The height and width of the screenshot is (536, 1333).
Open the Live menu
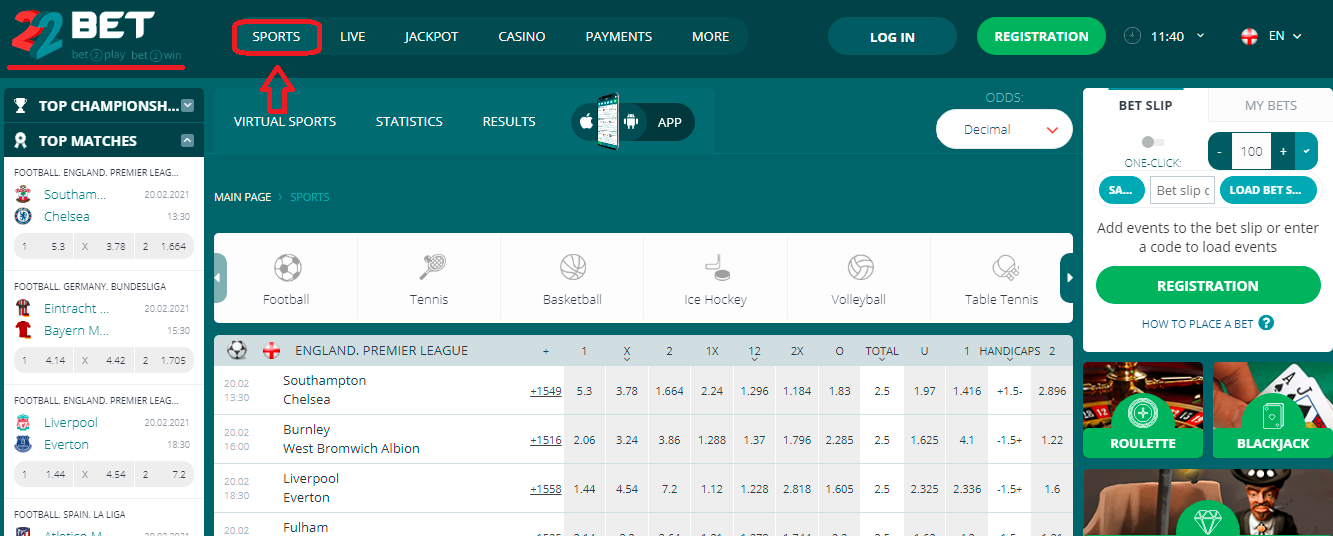coord(353,36)
